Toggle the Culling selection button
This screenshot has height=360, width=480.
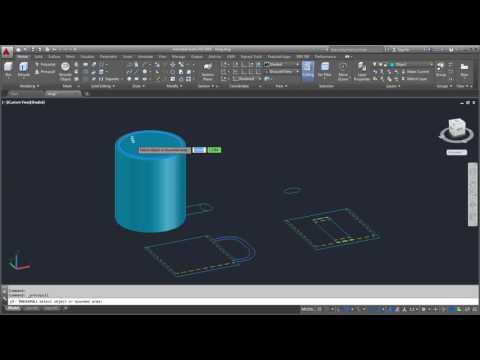coord(308,70)
